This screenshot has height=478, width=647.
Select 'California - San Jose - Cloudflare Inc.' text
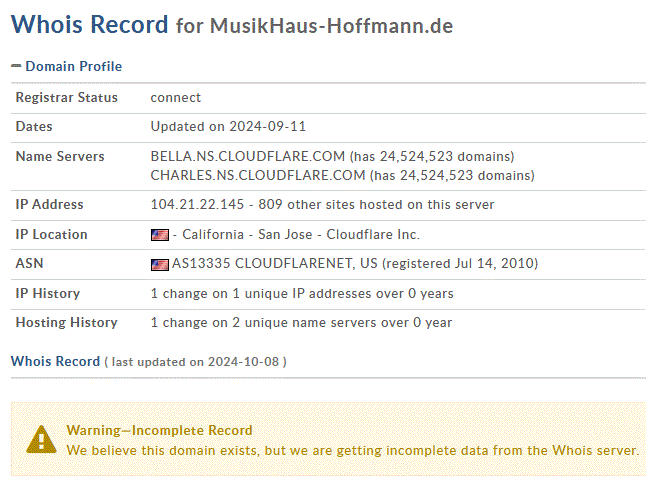(x=301, y=234)
